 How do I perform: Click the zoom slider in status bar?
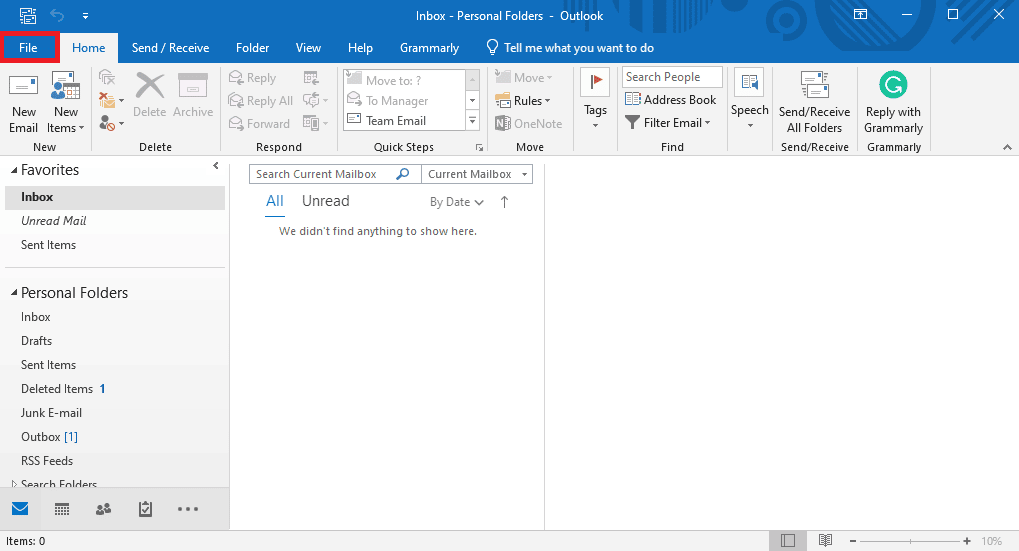[910, 541]
